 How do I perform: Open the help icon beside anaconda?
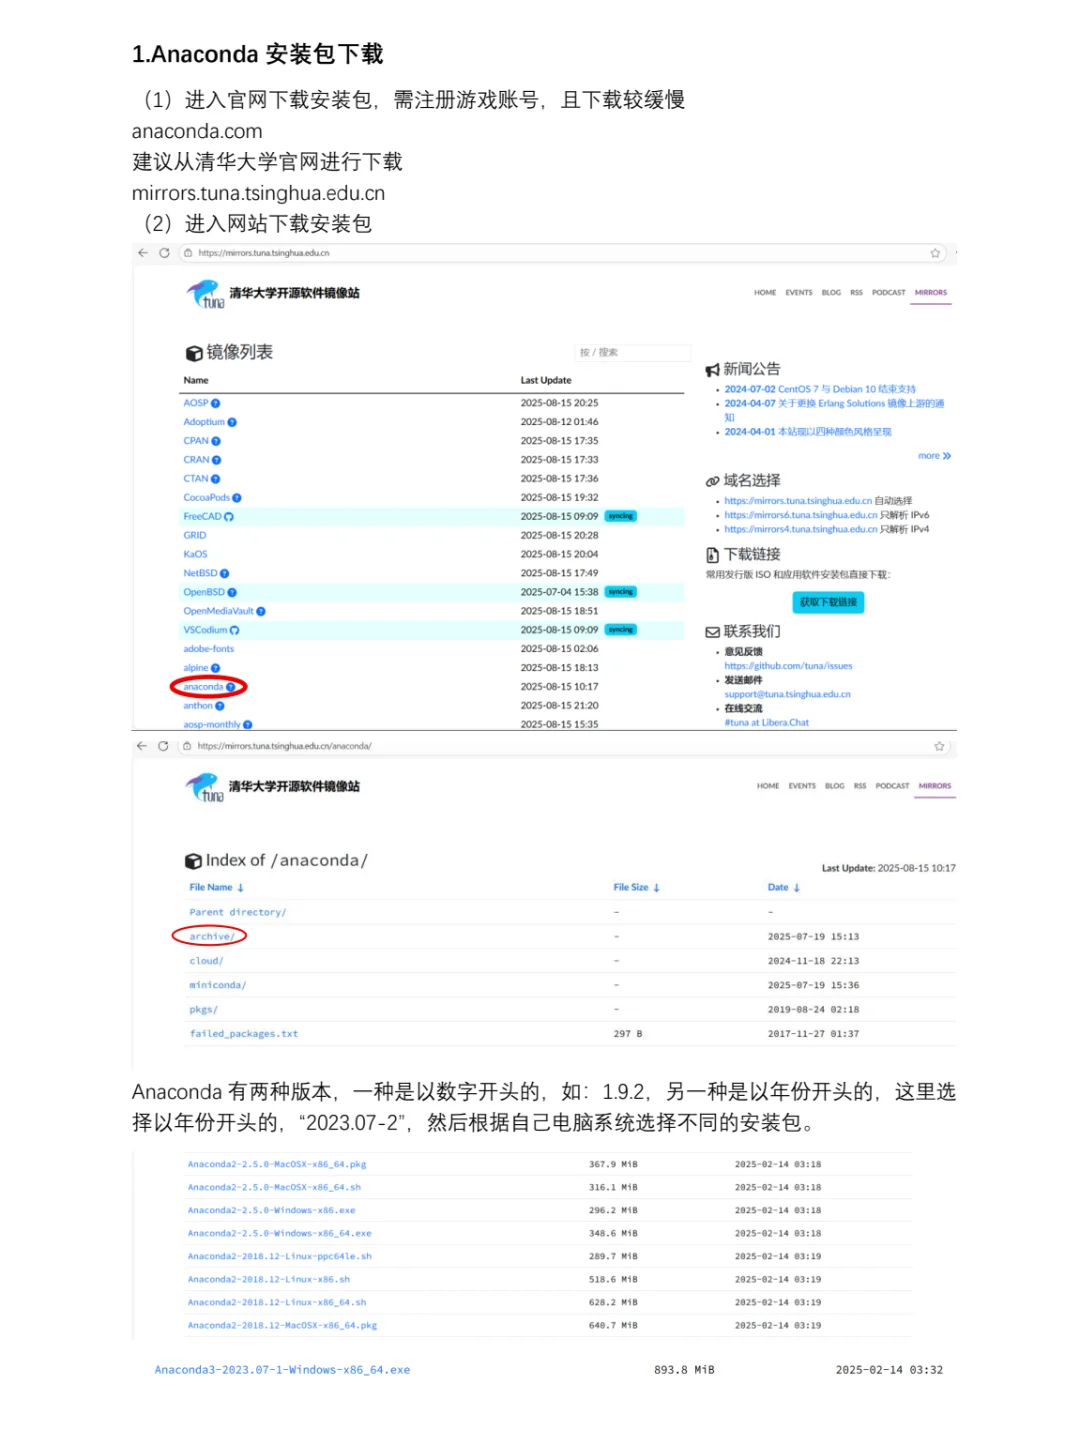pyautogui.click(x=231, y=687)
